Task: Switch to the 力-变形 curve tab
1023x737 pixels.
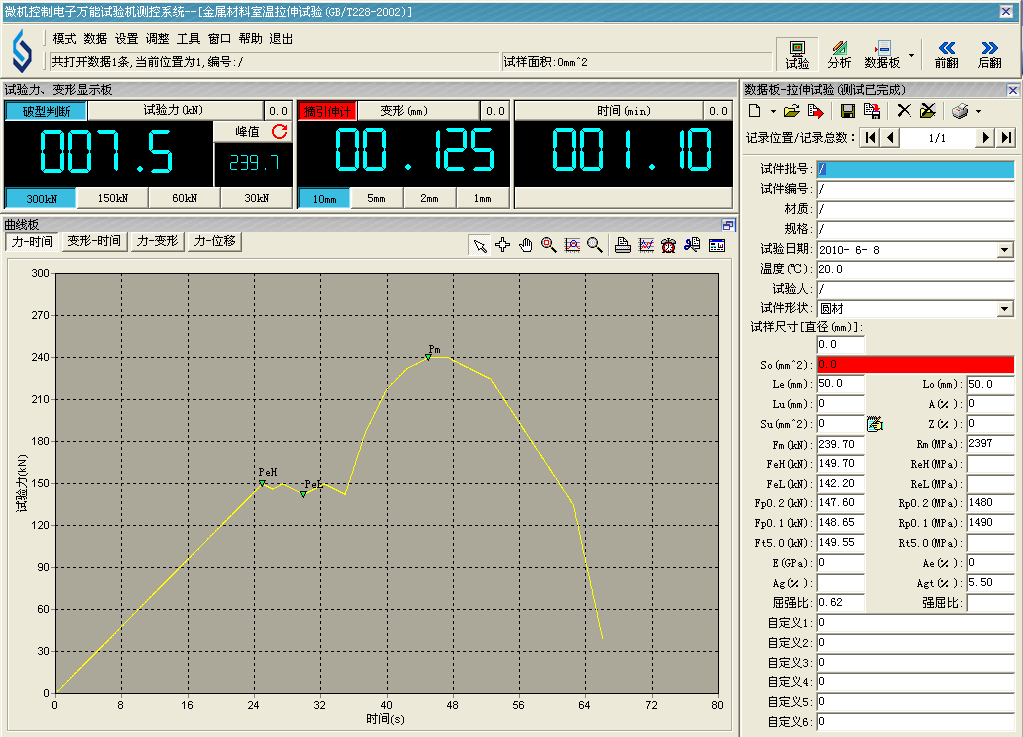Action: click(157, 241)
